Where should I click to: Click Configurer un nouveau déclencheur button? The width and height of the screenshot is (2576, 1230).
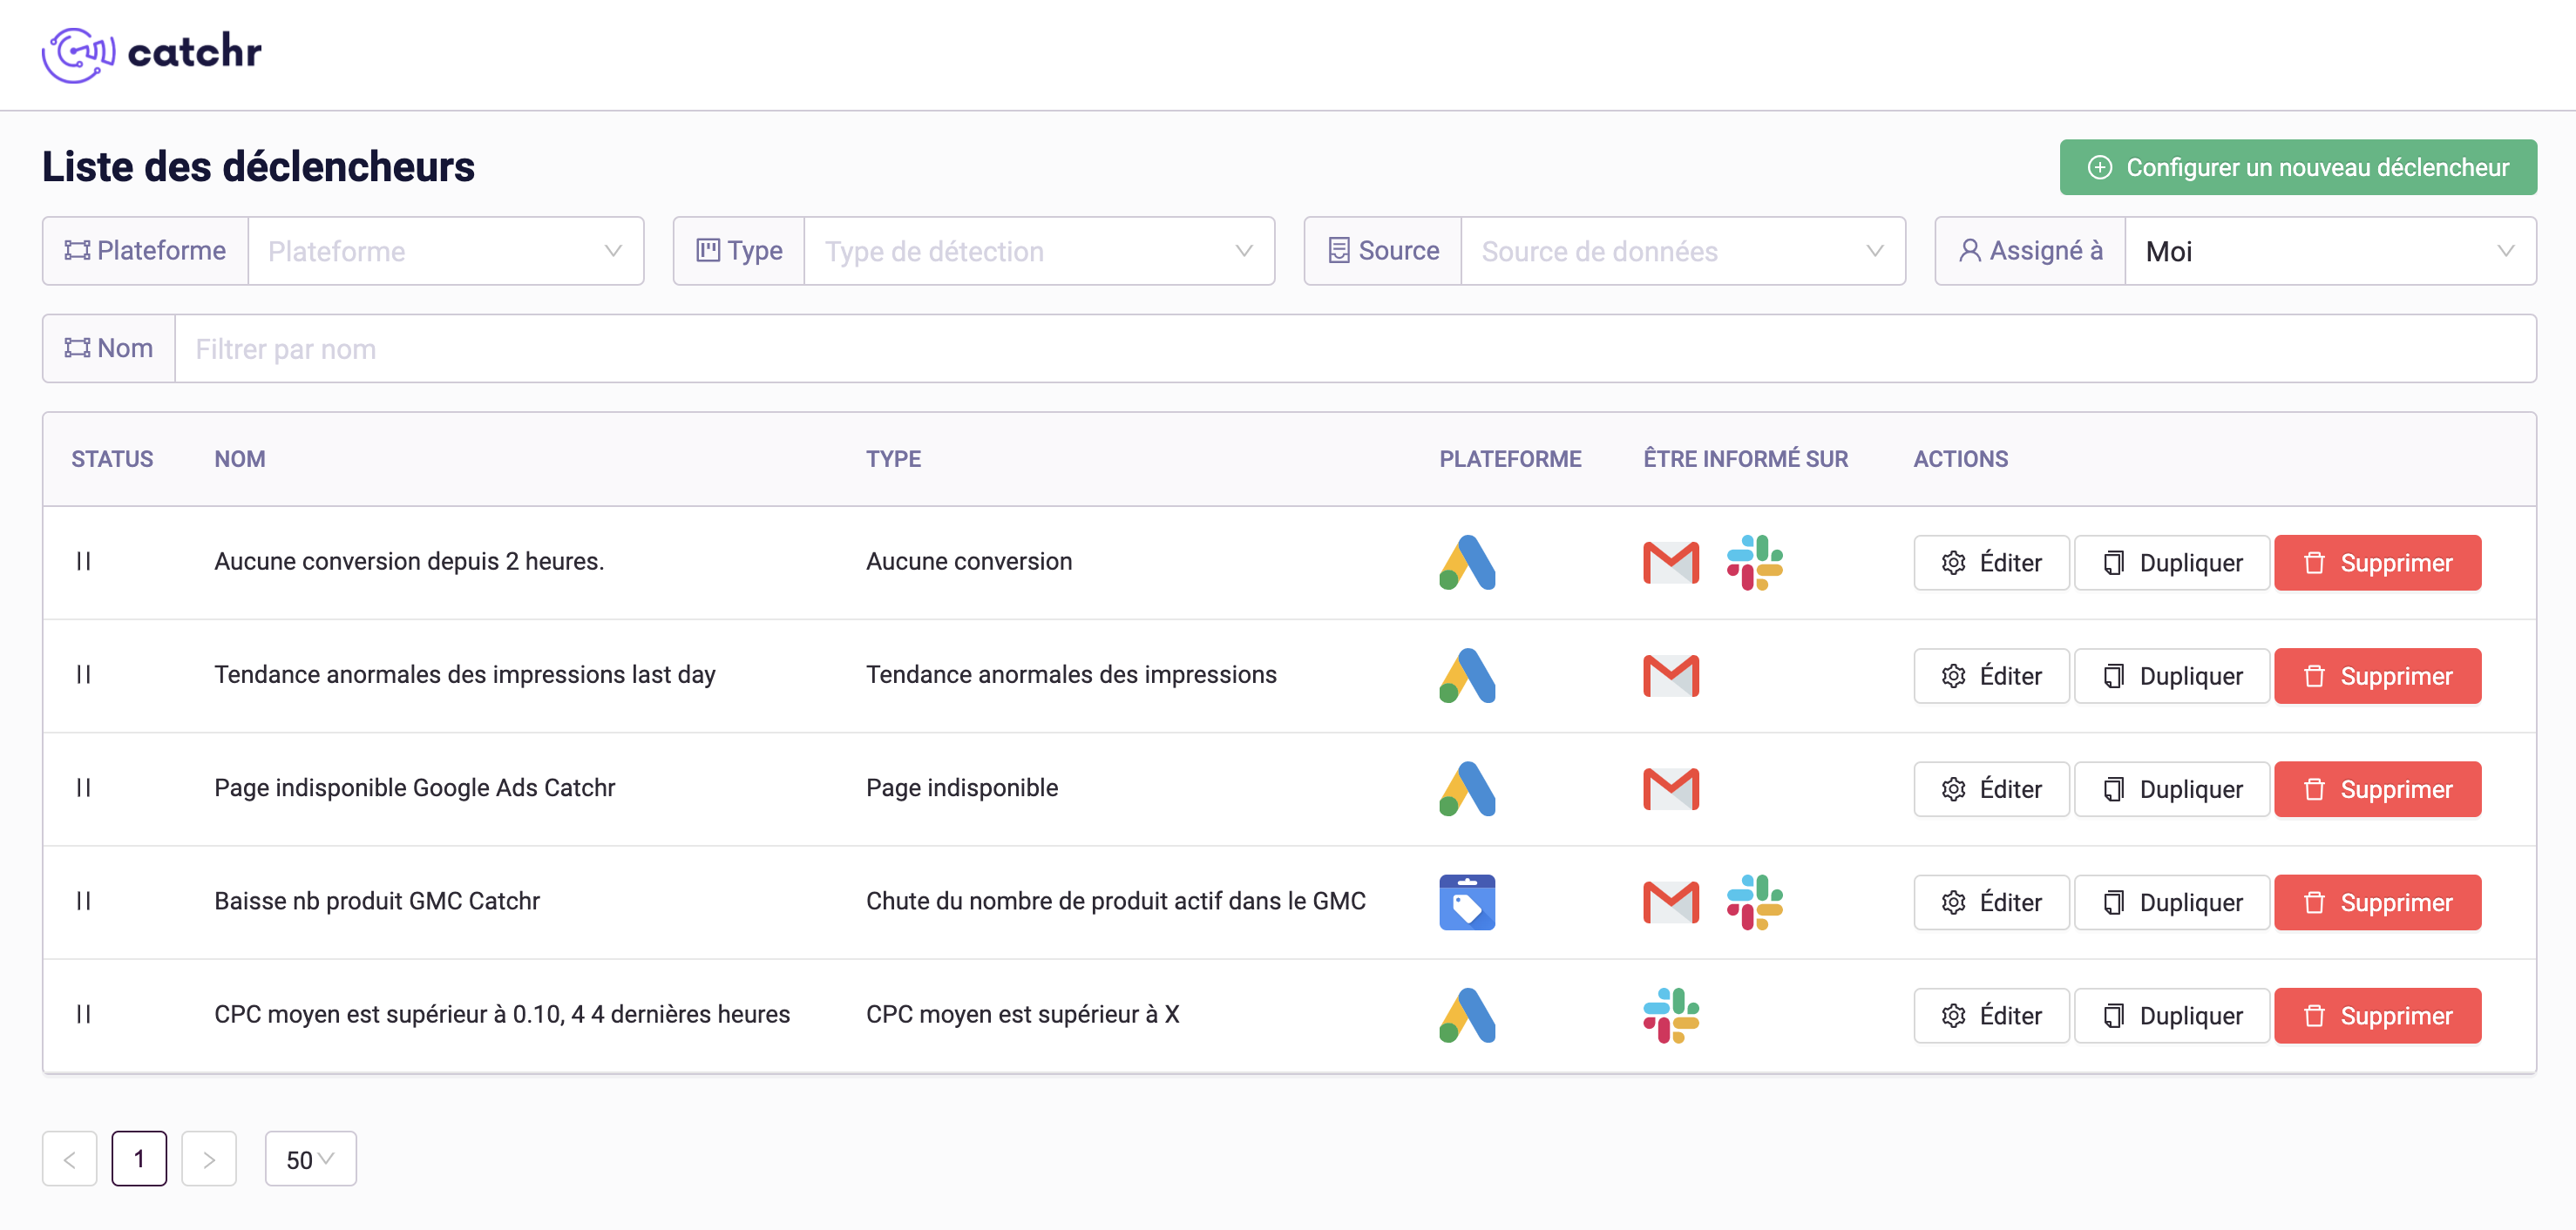2298,167
